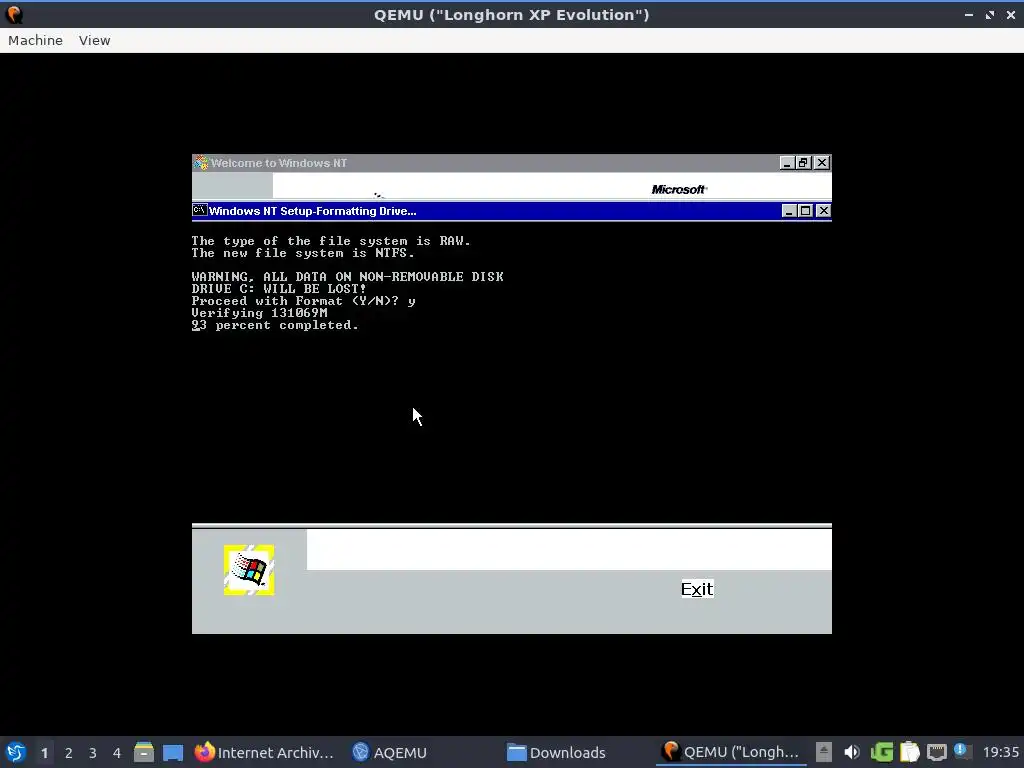Minimize the Welcome to Windows NT window
Image resolution: width=1024 pixels, height=768 pixels.
coord(787,163)
